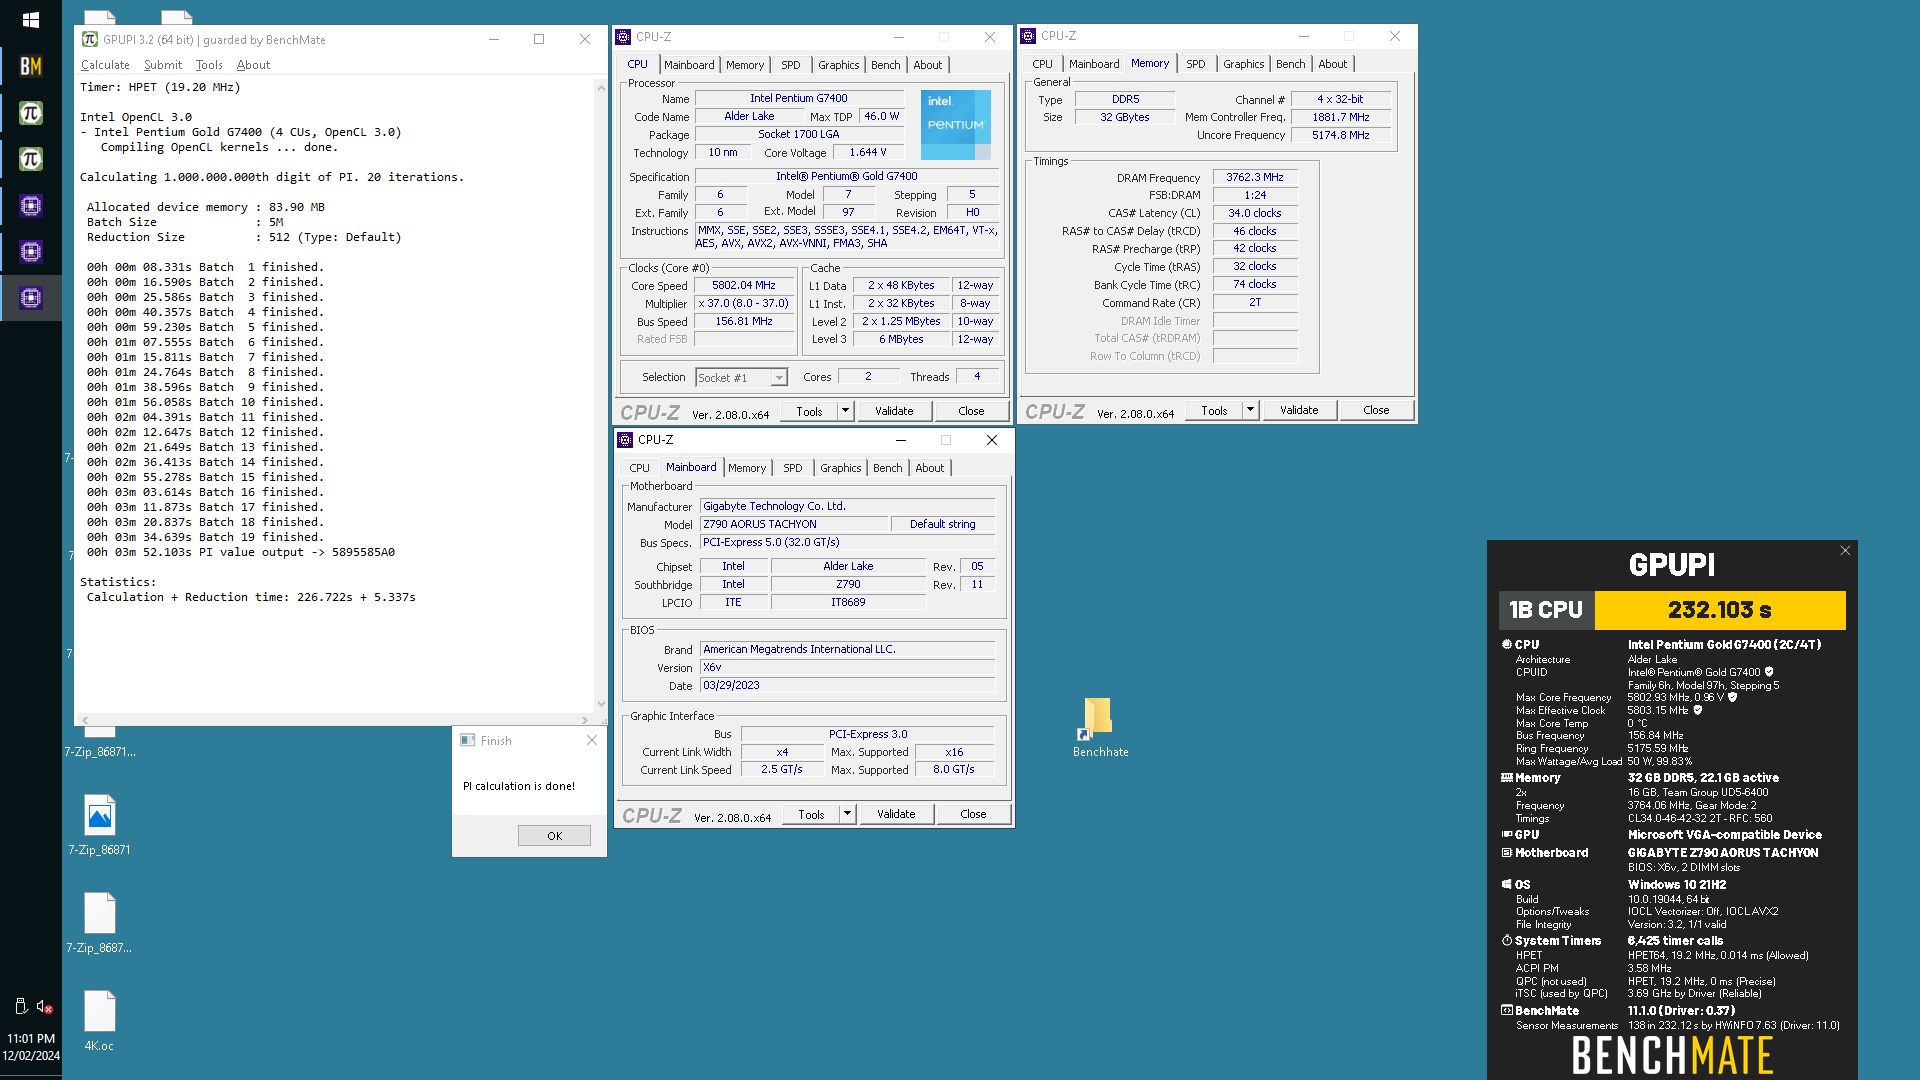
Task: Open Graphics tab in CPU-Z Memory window
Action: click(x=1243, y=64)
